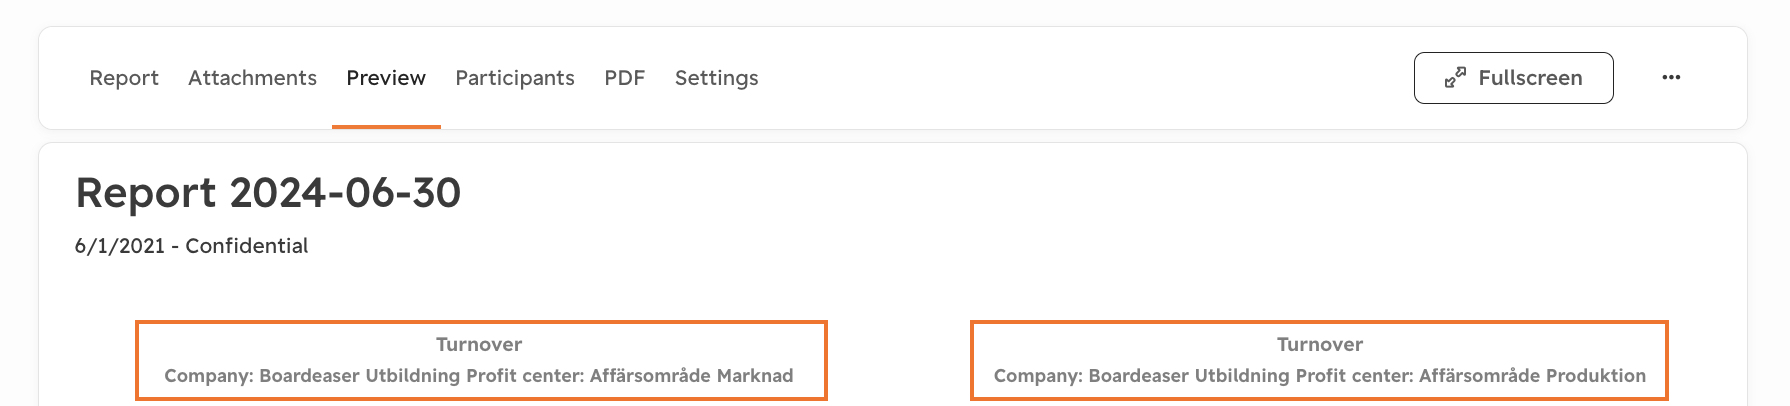1790x406 pixels.
Task: Select the Turnover title for Affärsområde Produktion
Action: point(1320,344)
